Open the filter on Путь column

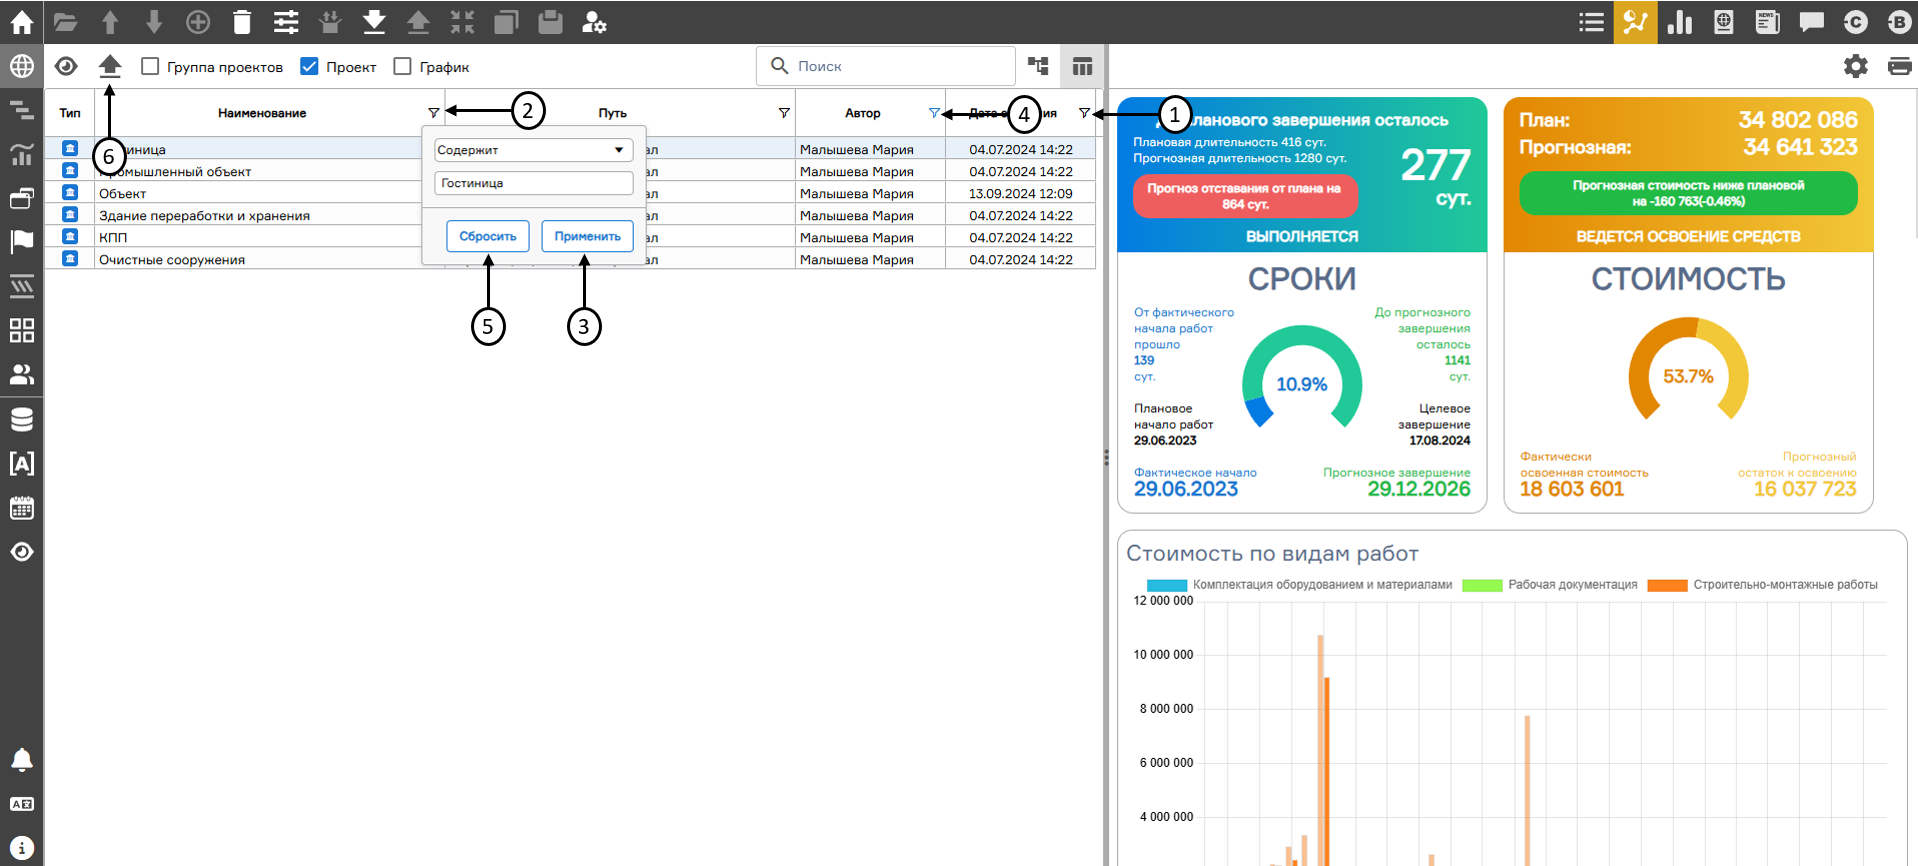point(784,113)
